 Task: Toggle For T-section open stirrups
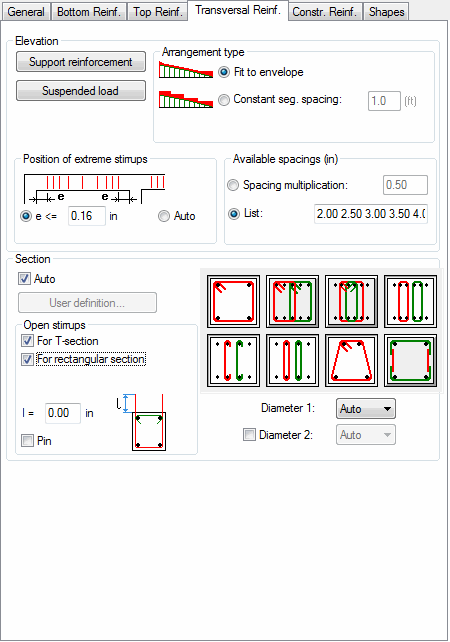[x=27, y=341]
